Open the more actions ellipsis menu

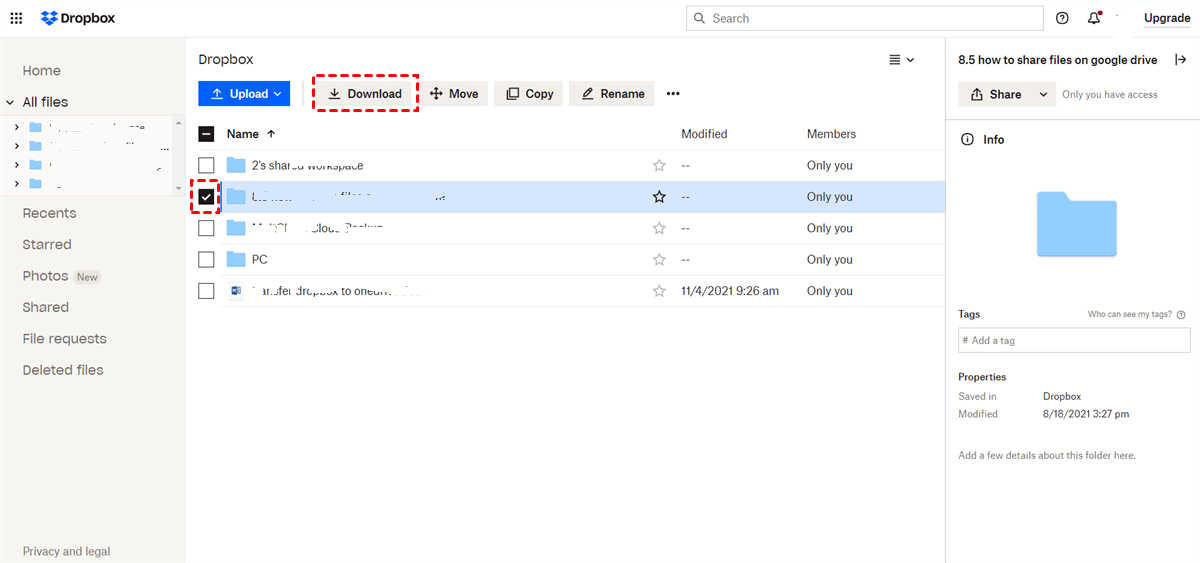point(673,94)
